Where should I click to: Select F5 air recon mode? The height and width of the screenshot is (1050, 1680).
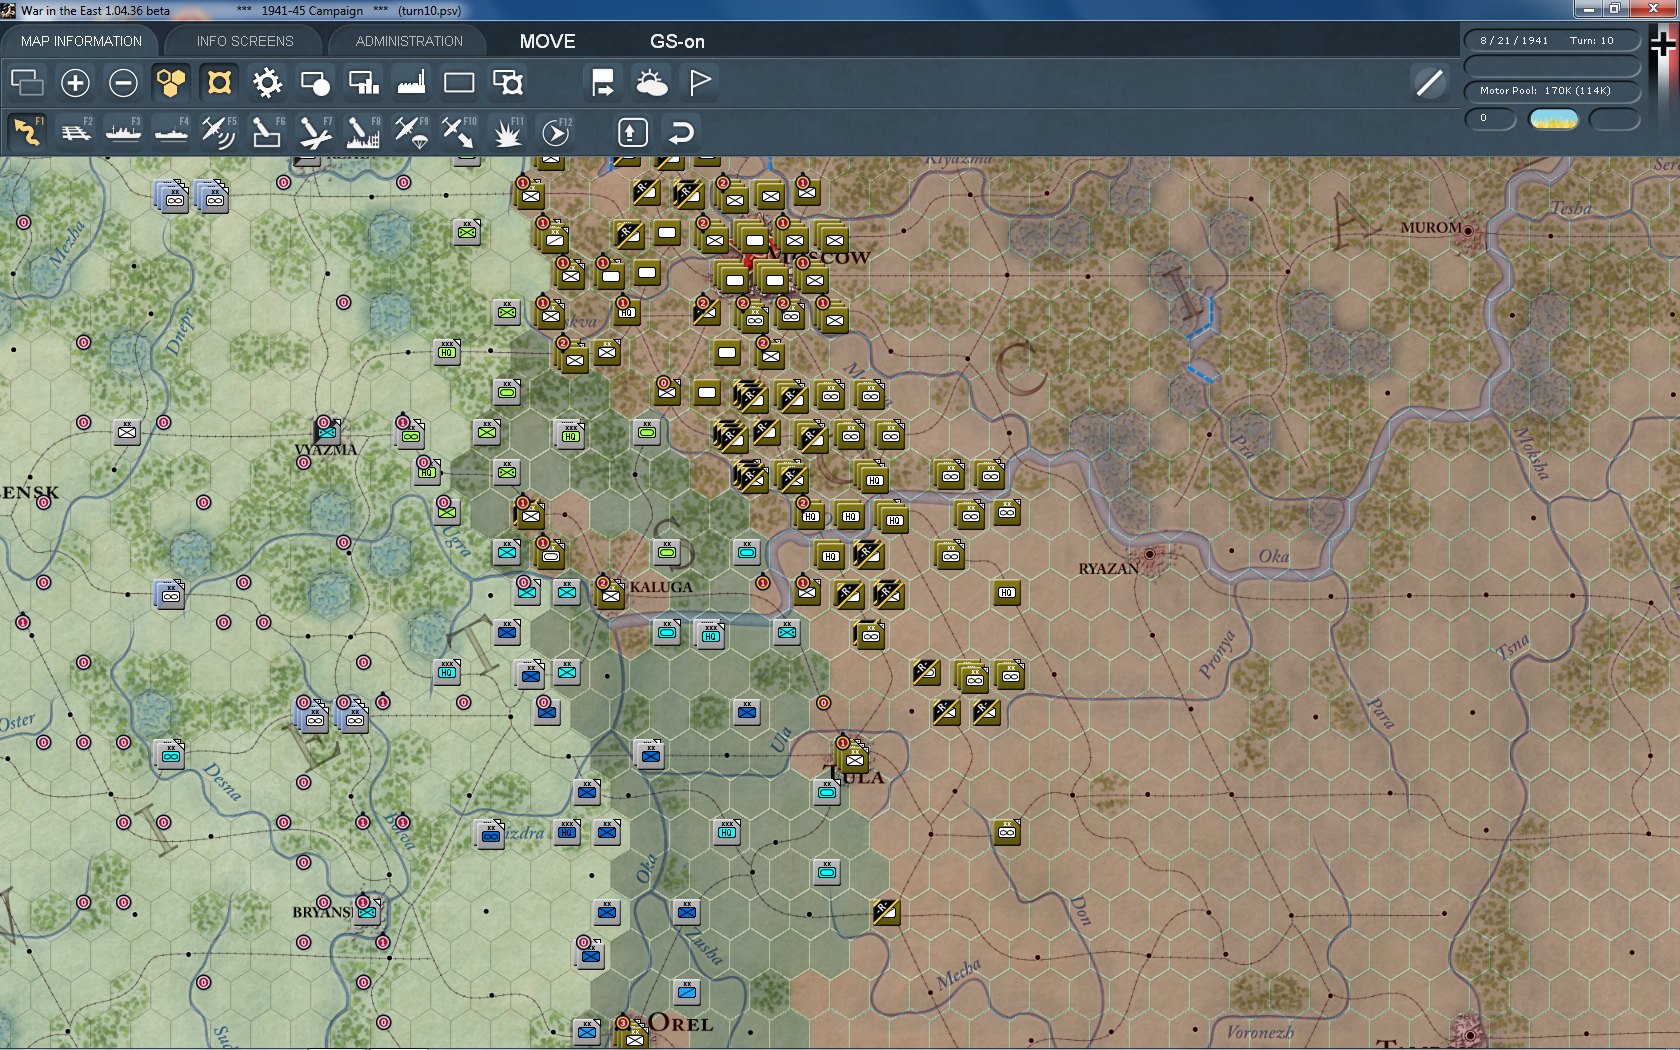tap(219, 132)
